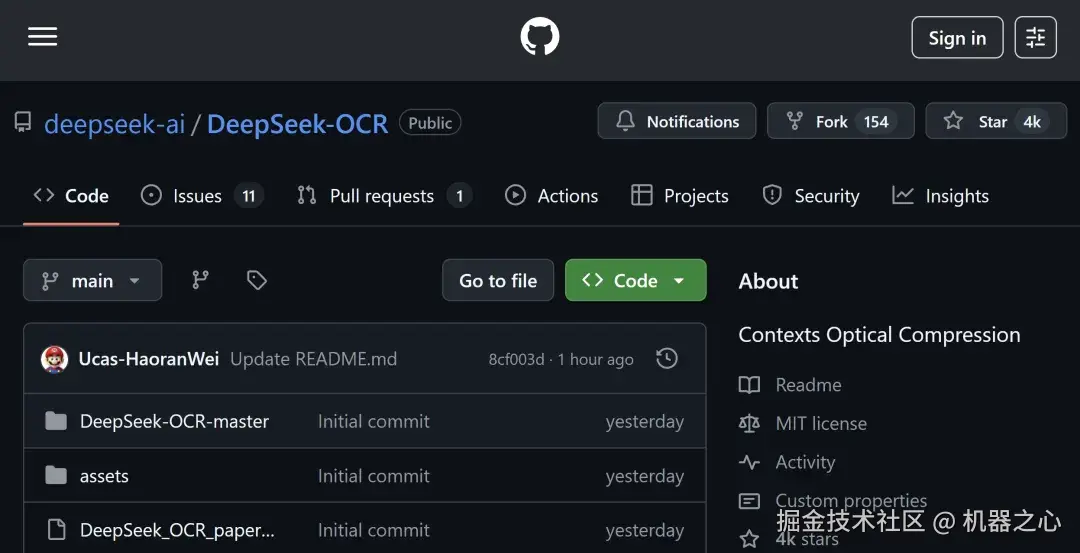View commit history clock icon
This screenshot has height=553, width=1080.
(667, 358)
